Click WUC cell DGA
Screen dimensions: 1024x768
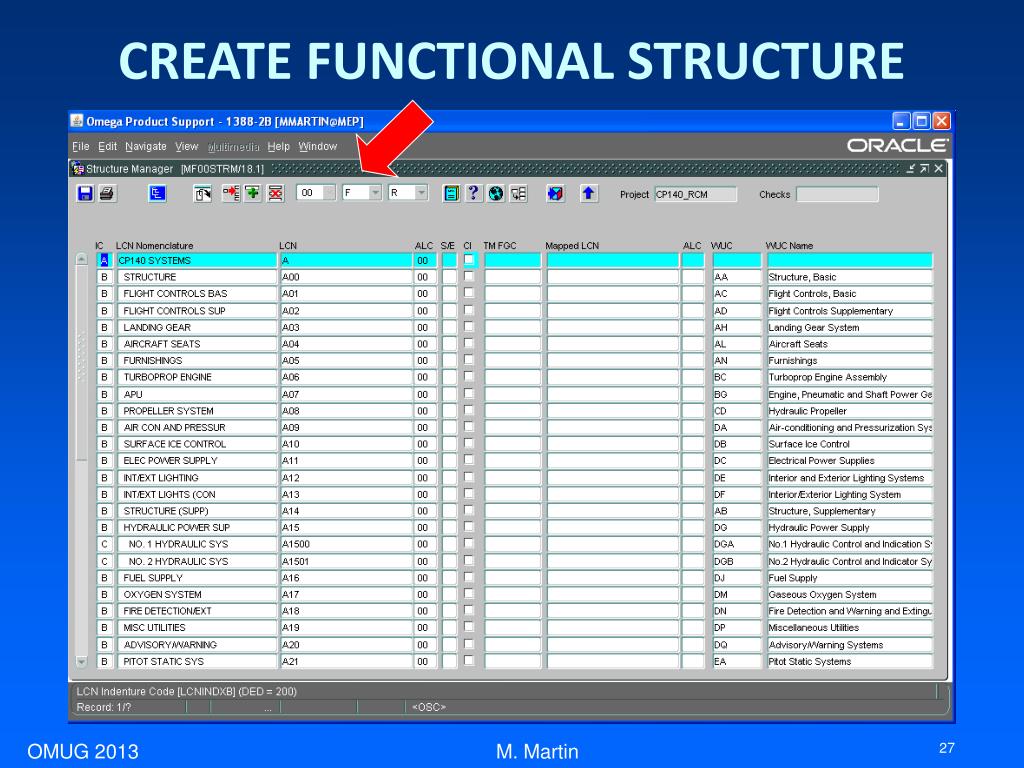[x=737, y=544]
